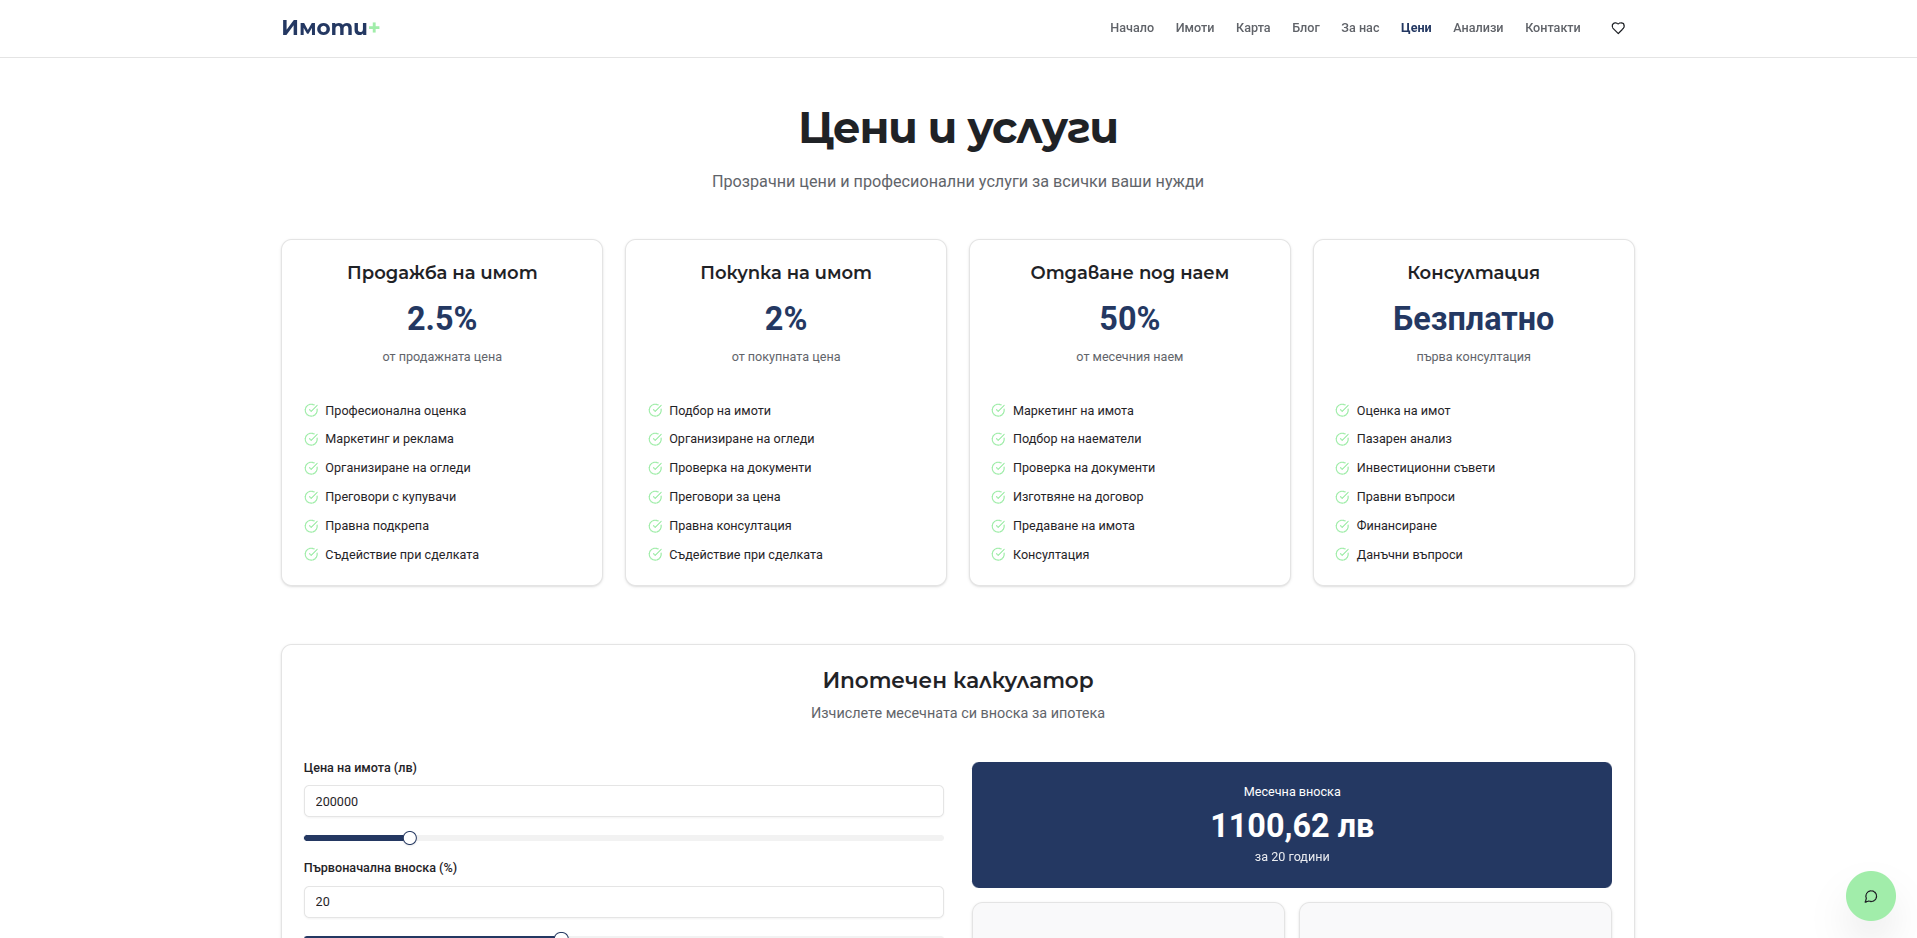This screenshot has width=1917, height=938.
Task: Click checkmark icon next to Оценка на имот
Action: (x=1342, y=410)
